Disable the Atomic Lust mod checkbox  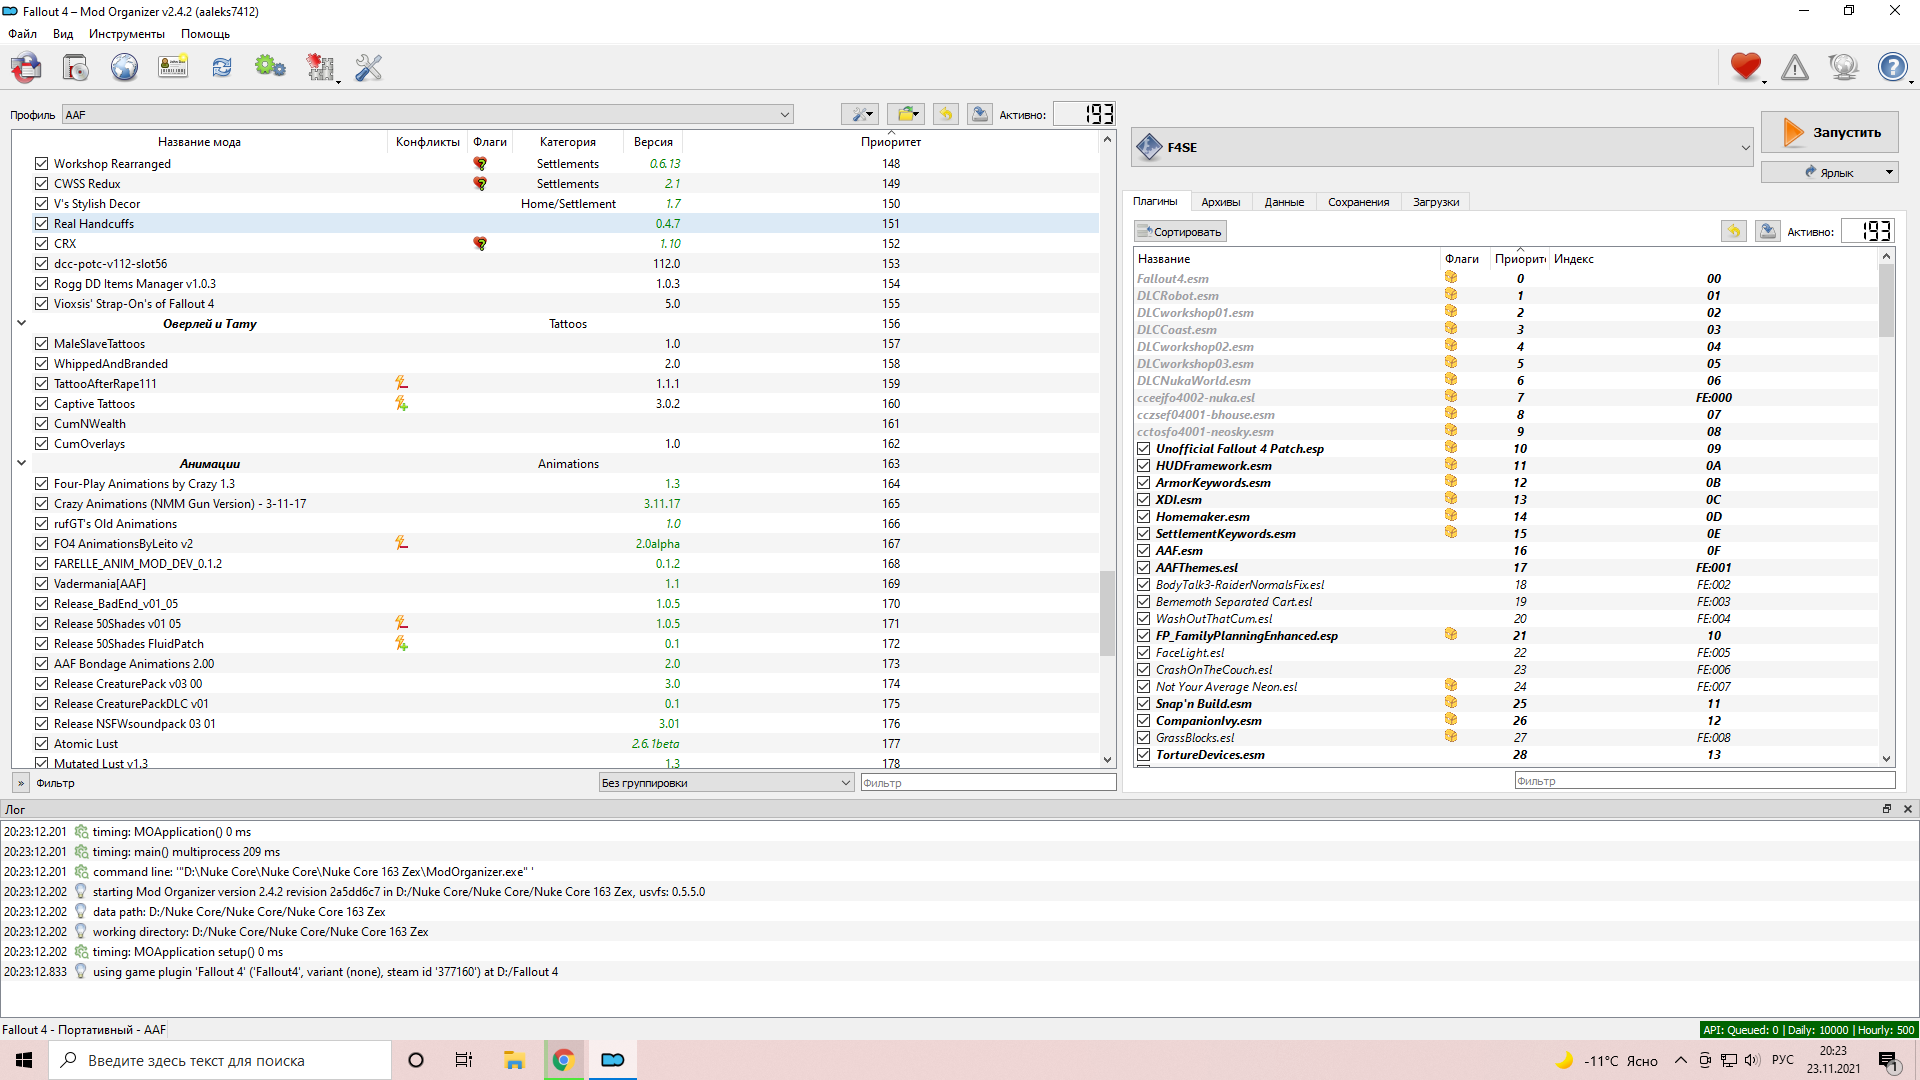(41, 744)
